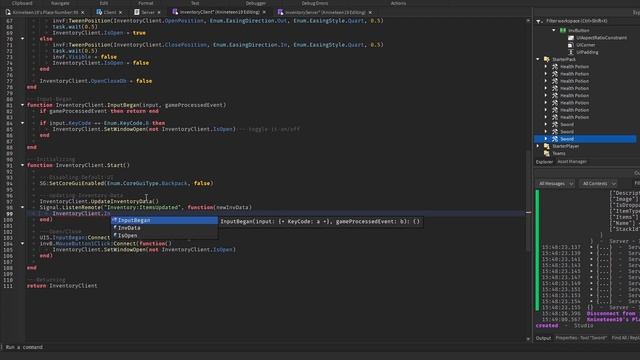
Task: Expand the 15:48:23.137 output table entry
Action: [591, 247]
